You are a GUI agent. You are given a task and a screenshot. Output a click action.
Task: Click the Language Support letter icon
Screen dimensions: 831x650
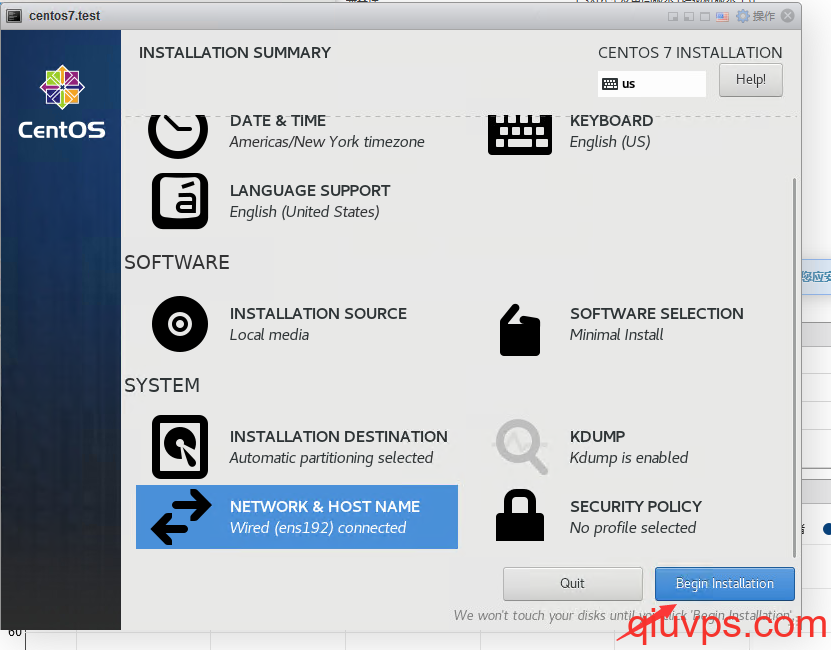click(x=180, y=201)
